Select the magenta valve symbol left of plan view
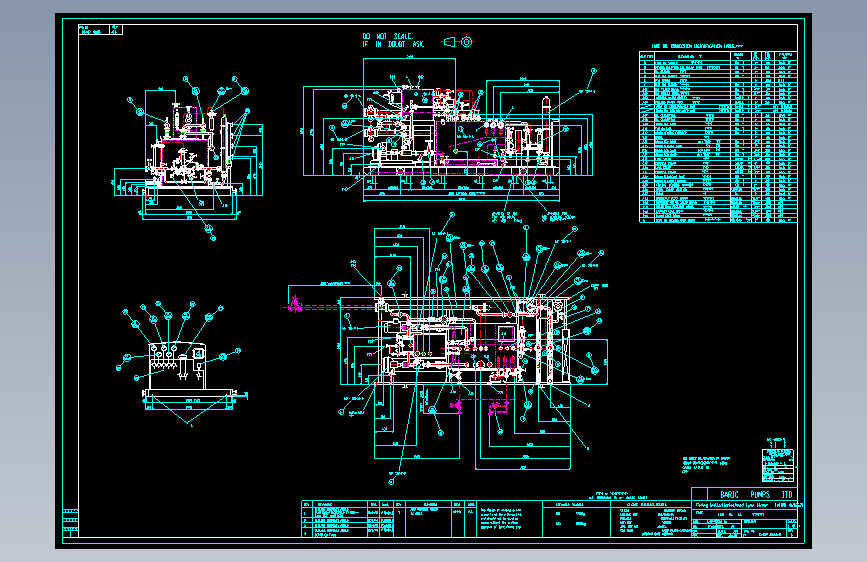This screenshot has width=867, height=562. 295,304
